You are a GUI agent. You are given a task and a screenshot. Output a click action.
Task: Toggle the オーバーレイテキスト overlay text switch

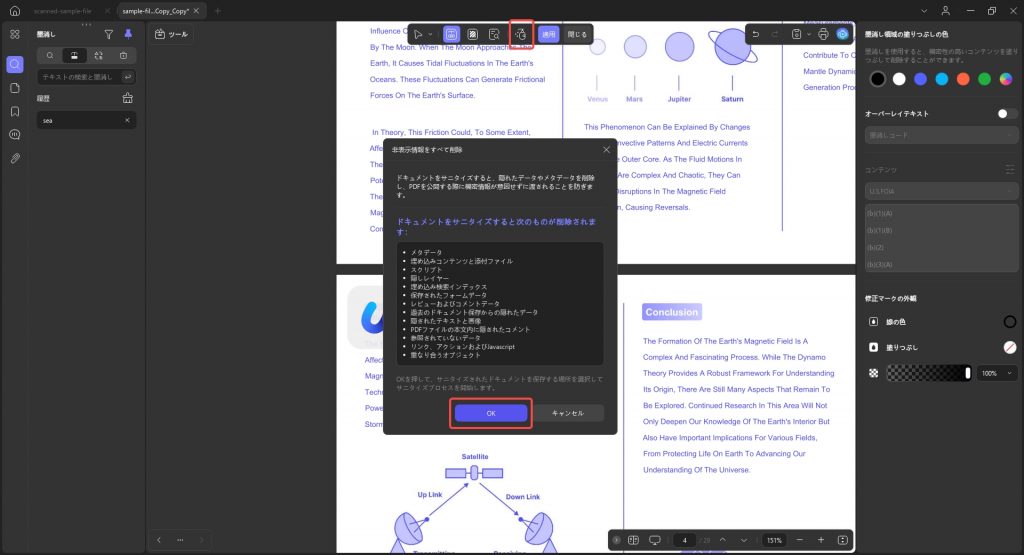point(1006,114)
